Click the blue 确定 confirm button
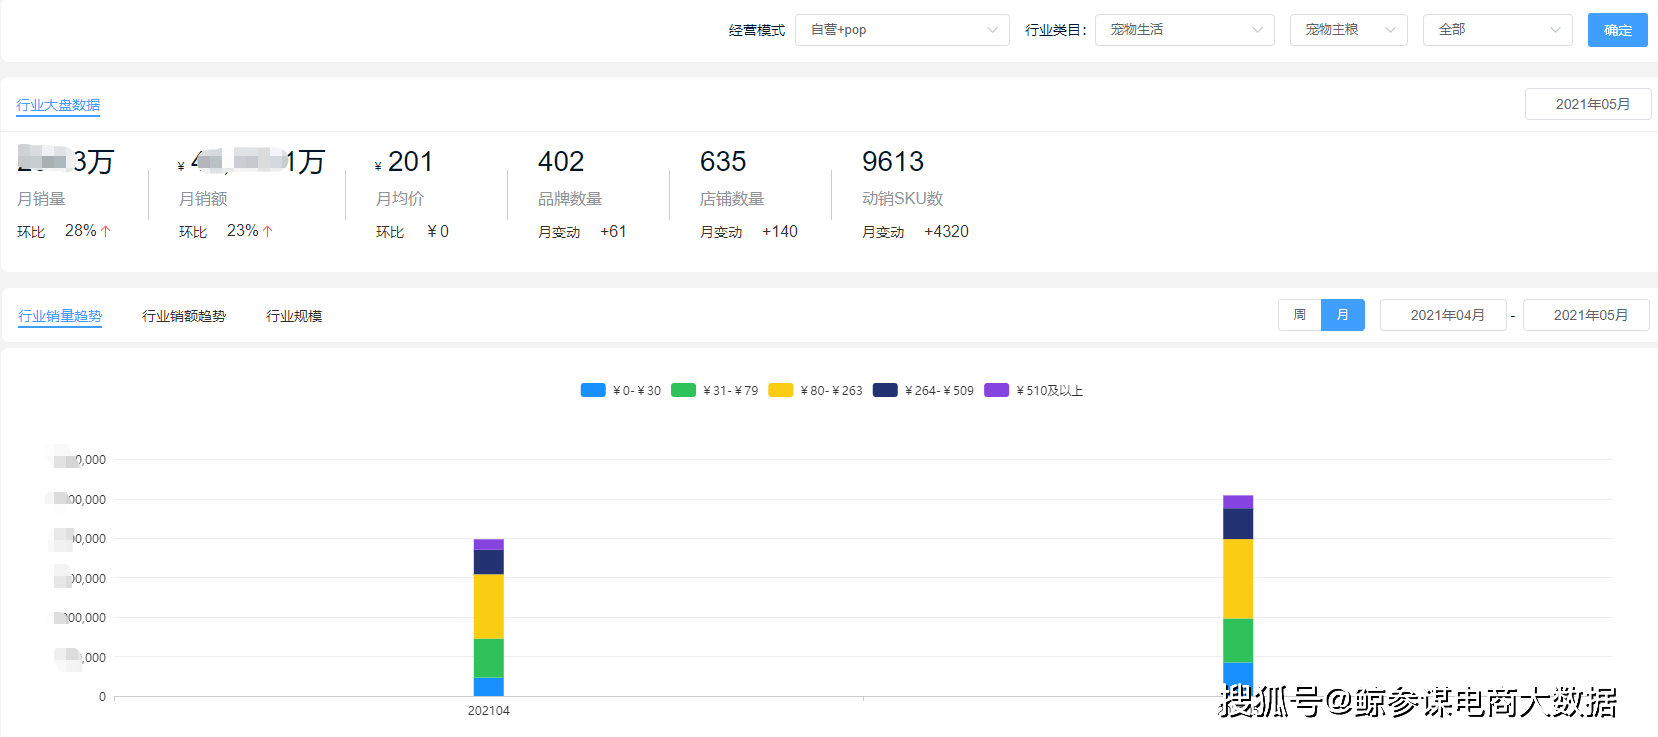The image size is (1658, 737). [x=1617, y=30]
